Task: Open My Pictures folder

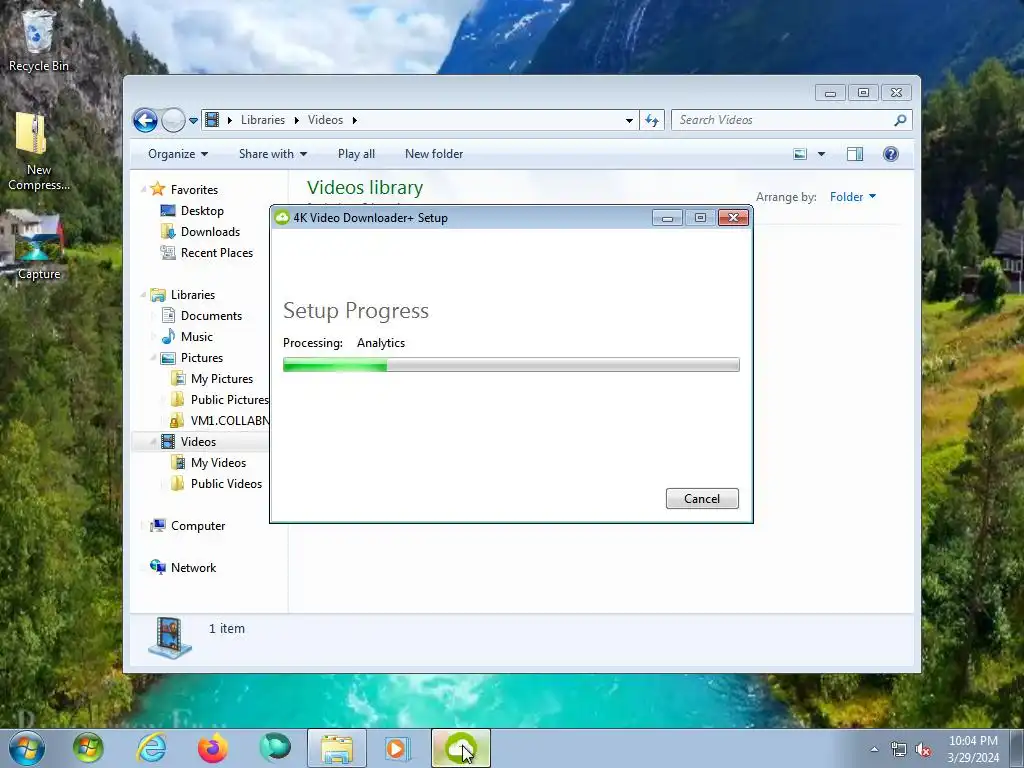Action: 221,379
